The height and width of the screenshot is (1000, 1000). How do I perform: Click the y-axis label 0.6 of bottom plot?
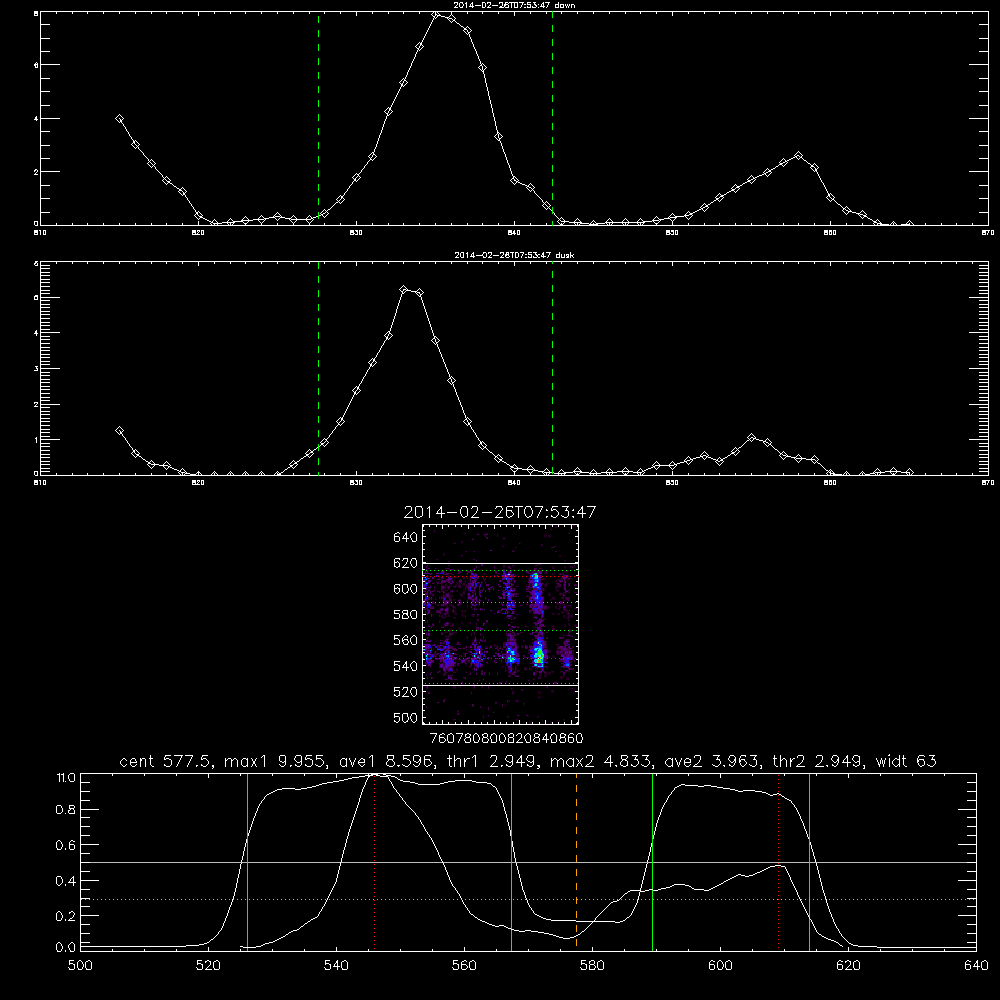[x=66, y=845]
